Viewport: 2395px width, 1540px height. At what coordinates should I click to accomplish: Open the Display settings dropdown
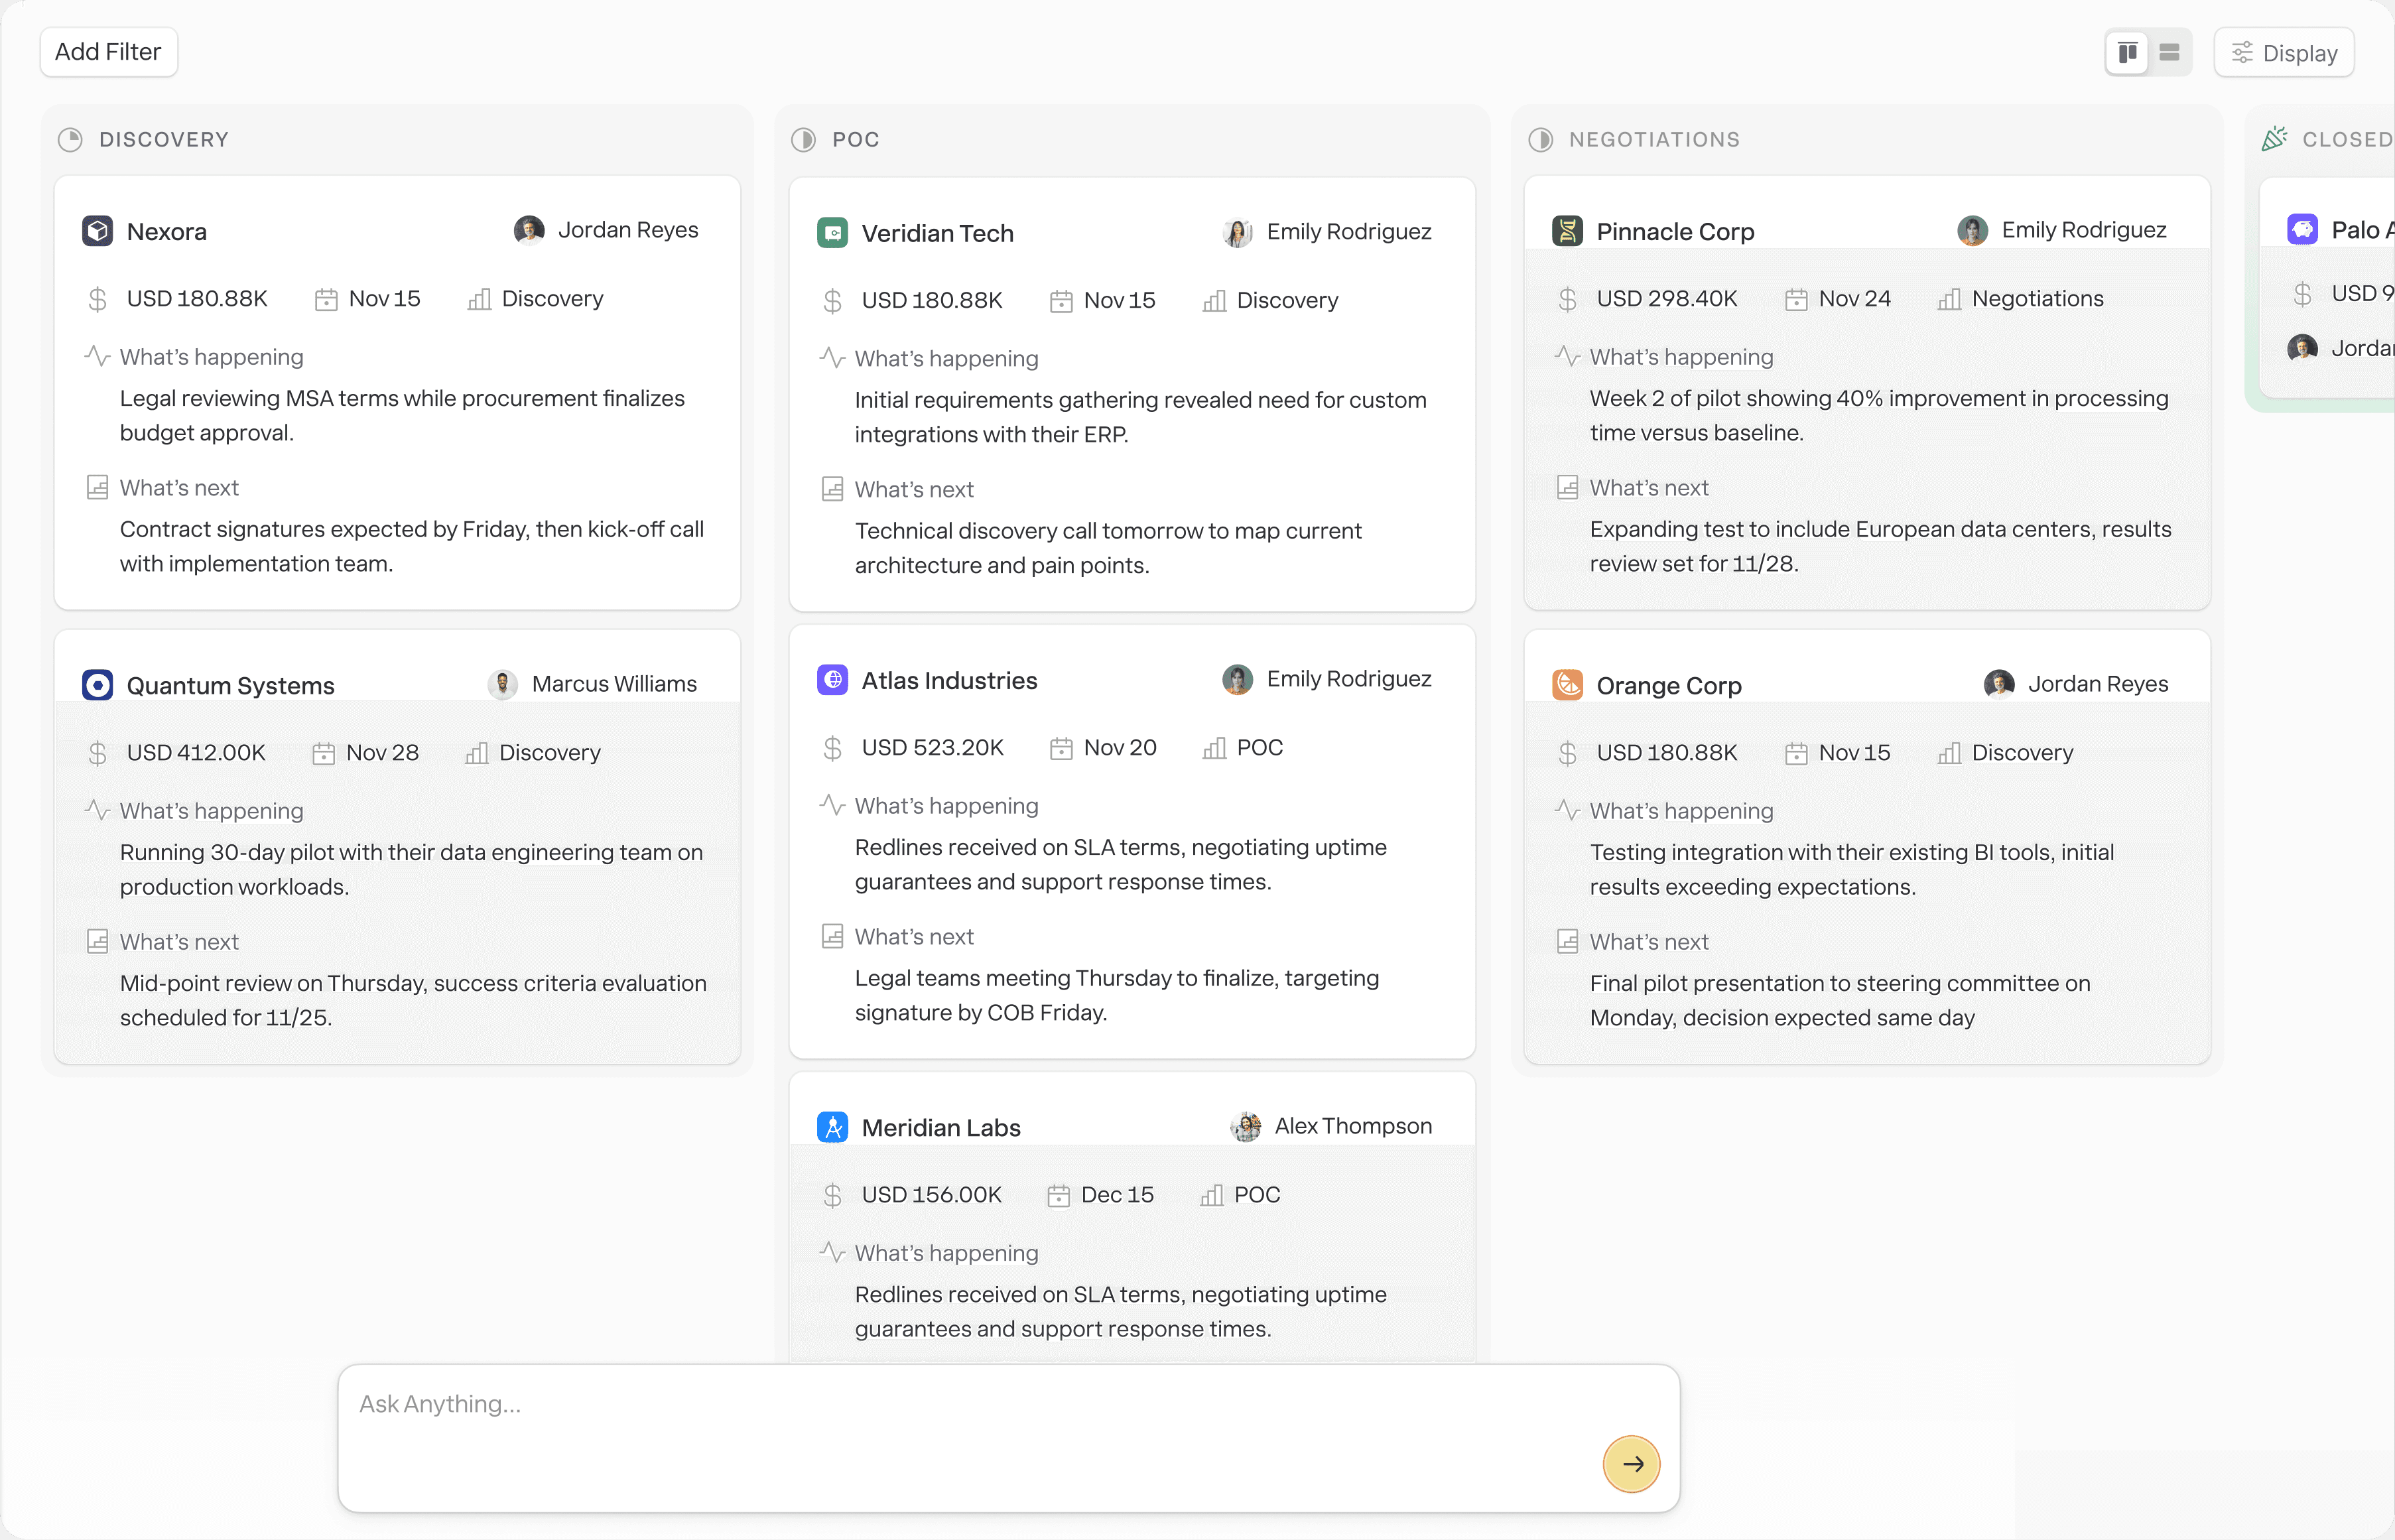click(x=2284, y=53)
